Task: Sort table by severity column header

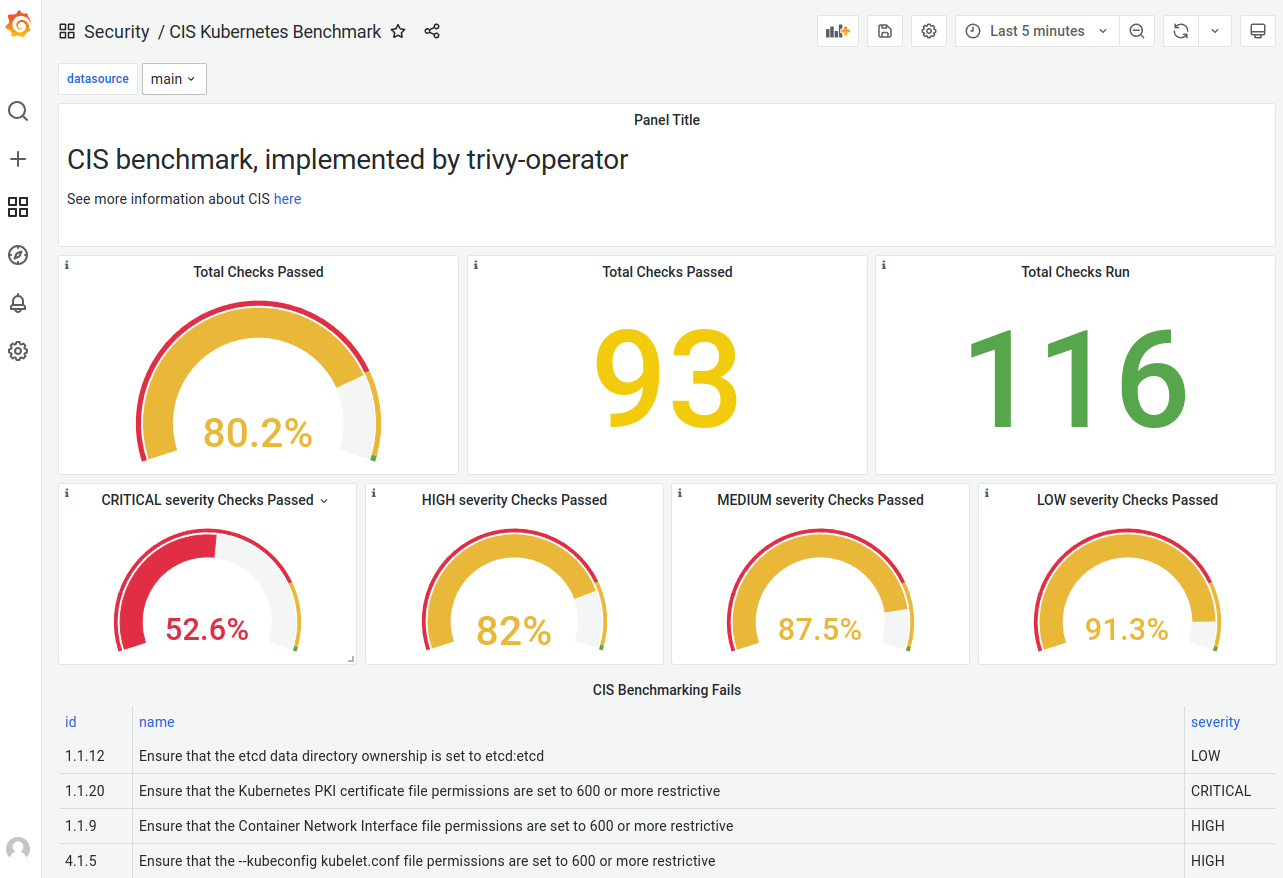Action: tap(1215, 722)
